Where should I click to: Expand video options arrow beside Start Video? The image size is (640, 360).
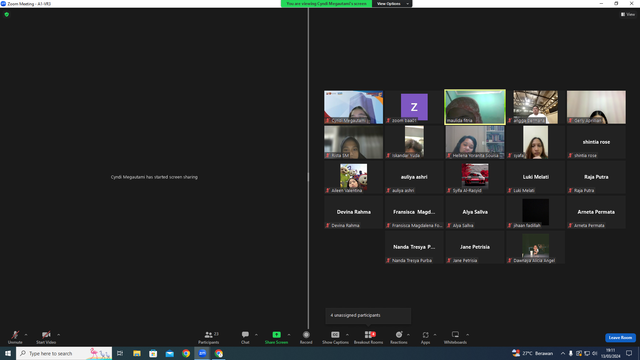point(59,335)
